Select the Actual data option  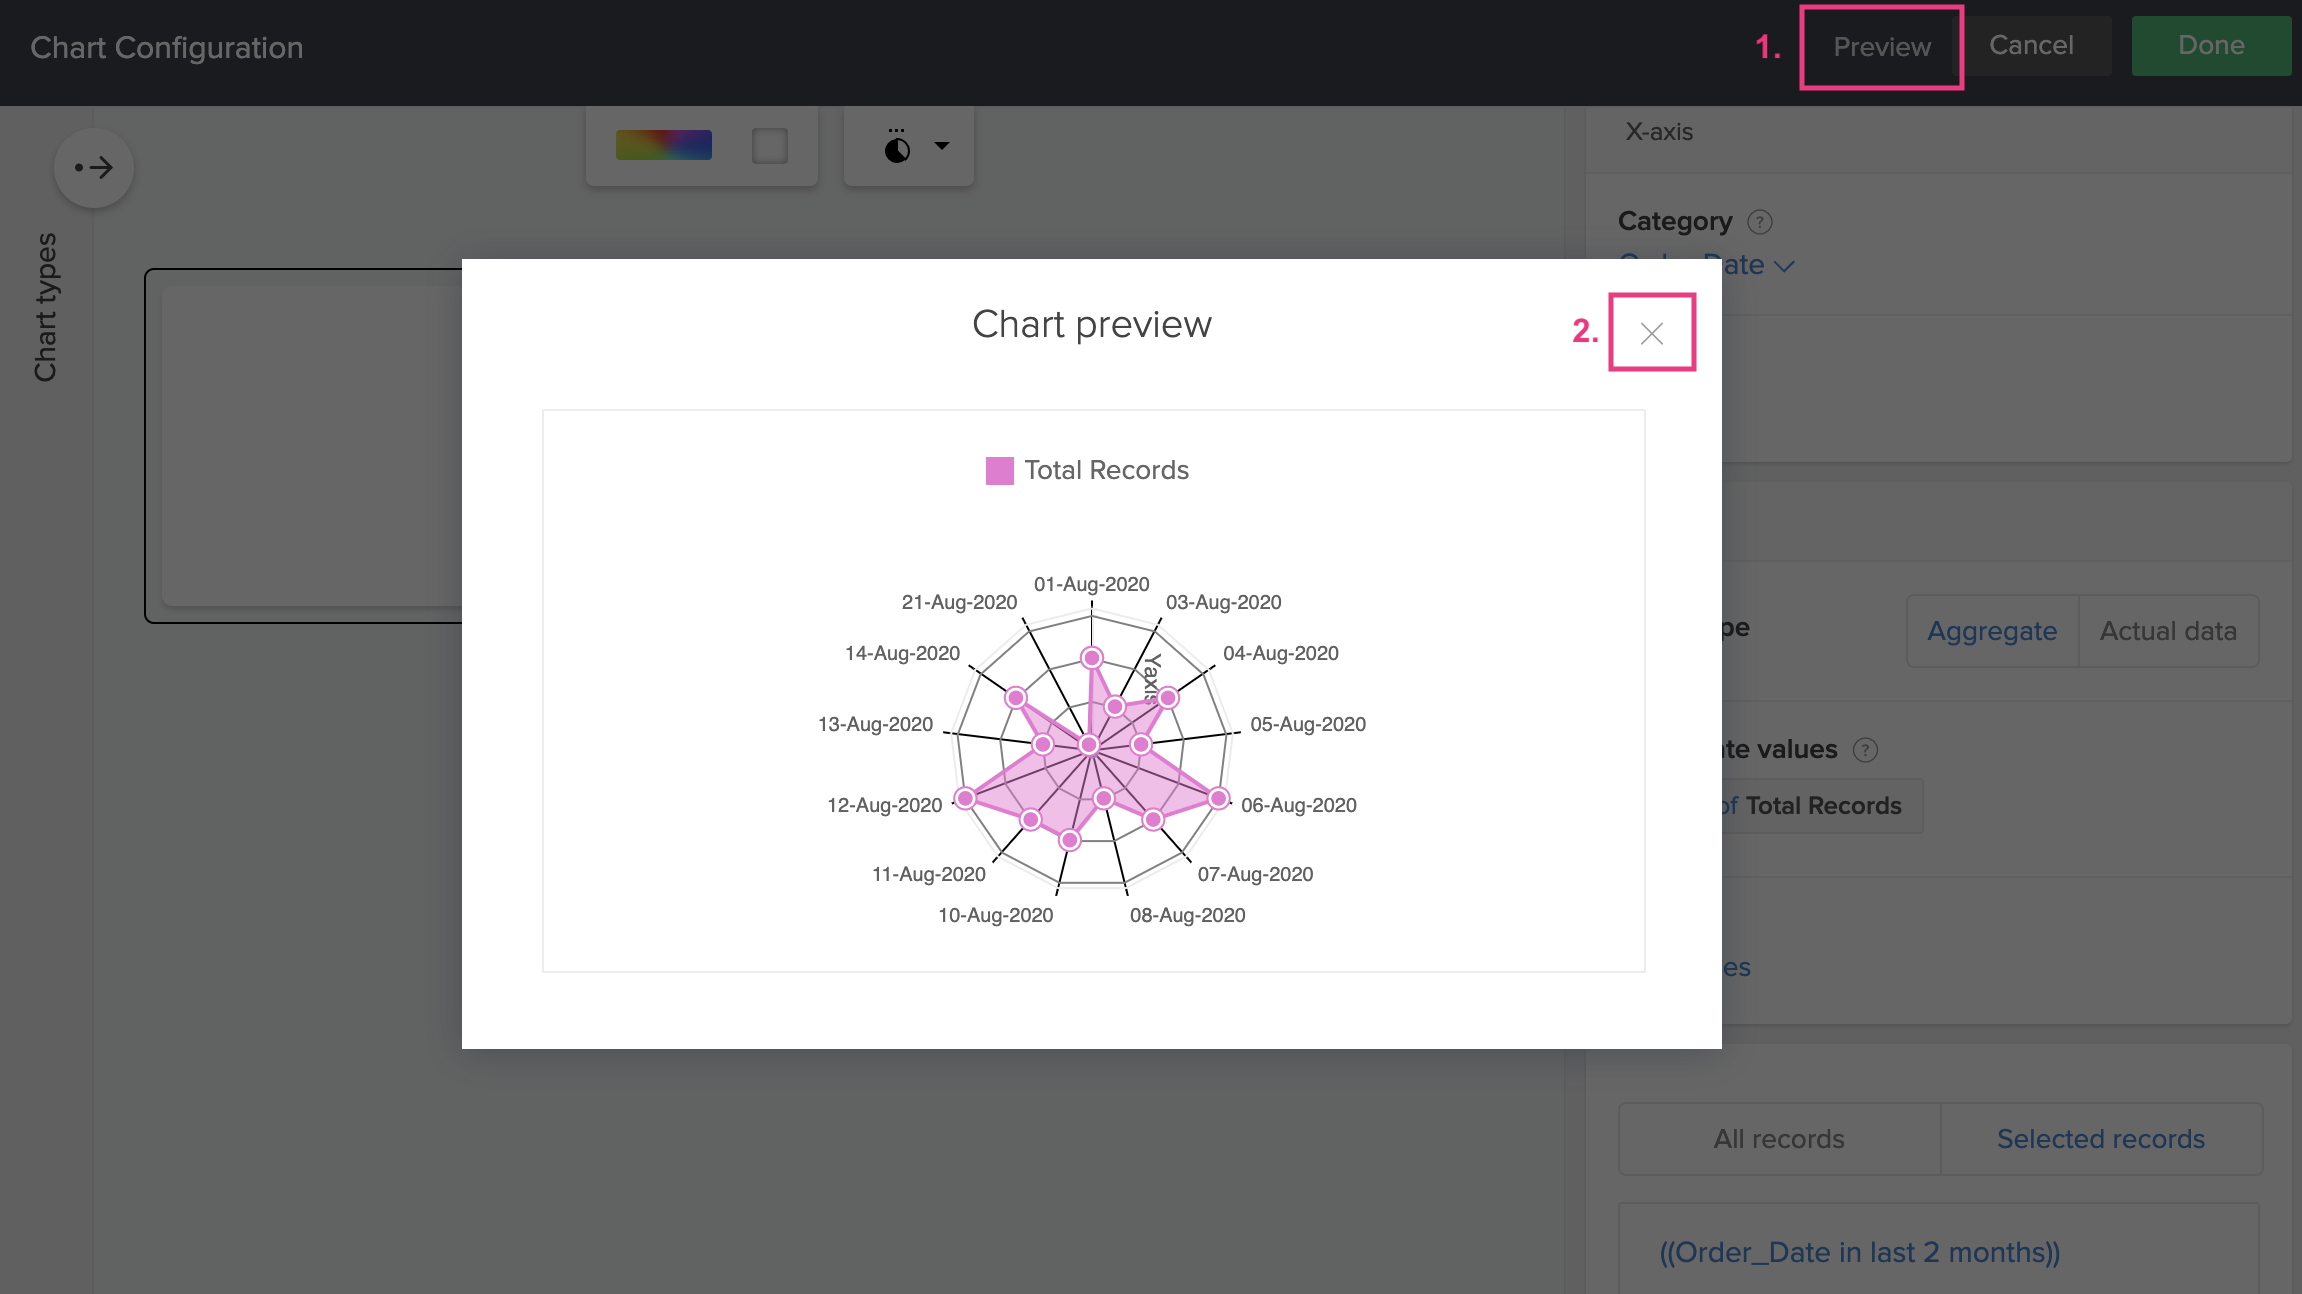tap(2167, 631)
